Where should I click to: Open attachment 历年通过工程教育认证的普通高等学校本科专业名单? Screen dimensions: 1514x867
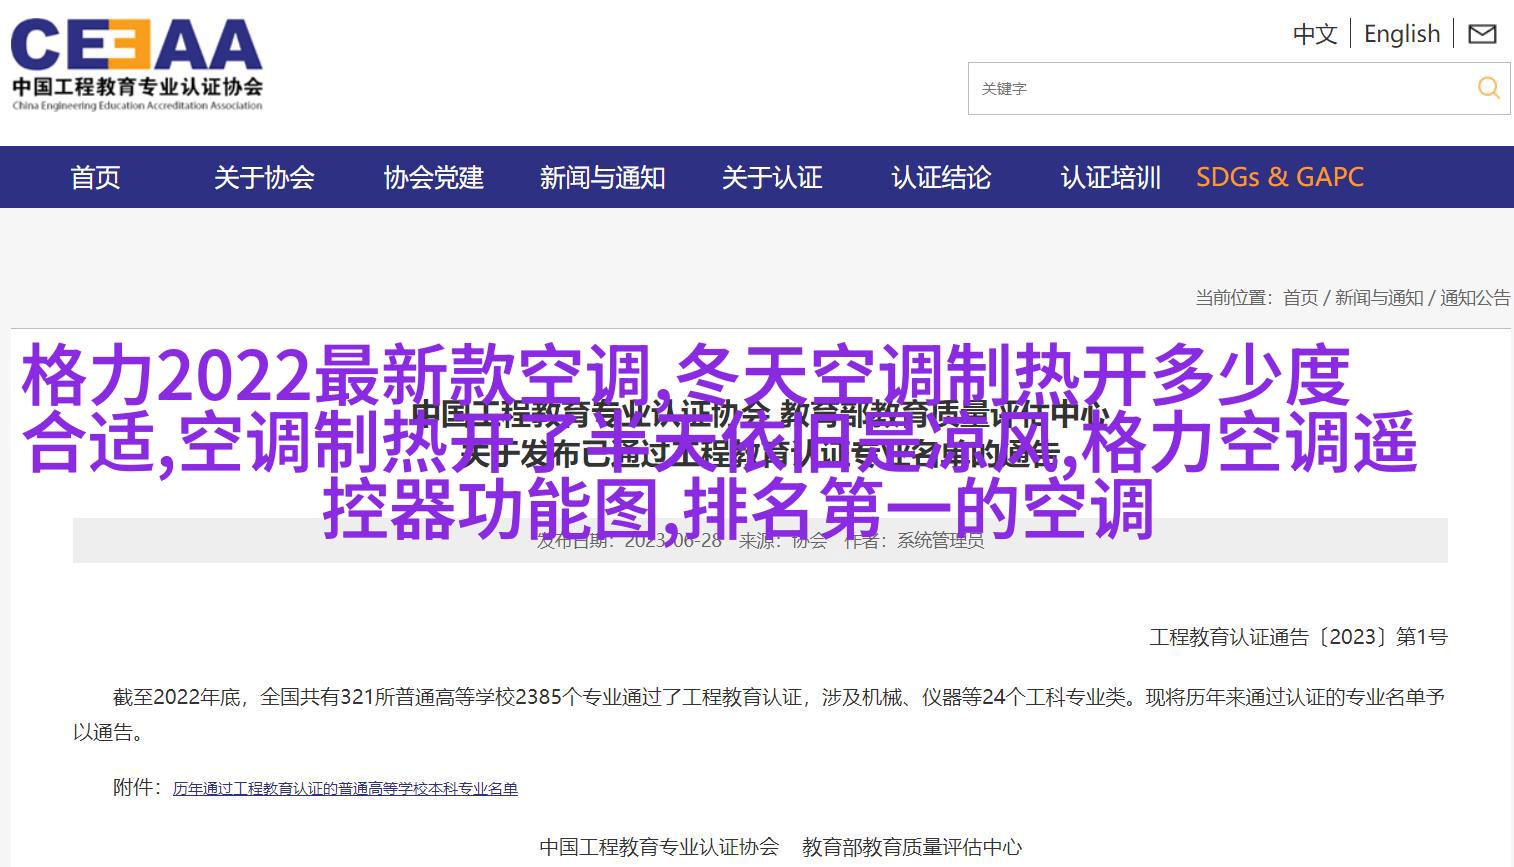tap(345, 789)
